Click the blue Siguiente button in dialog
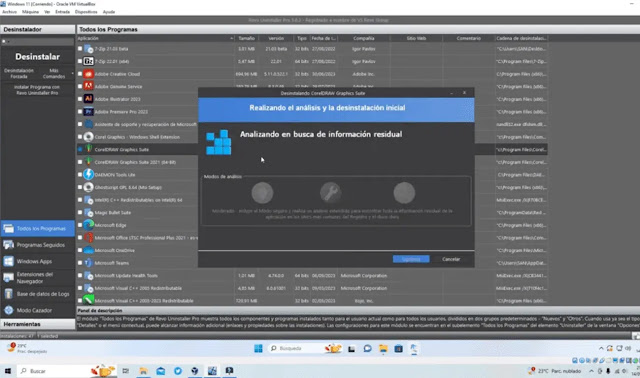 (411, 259)
